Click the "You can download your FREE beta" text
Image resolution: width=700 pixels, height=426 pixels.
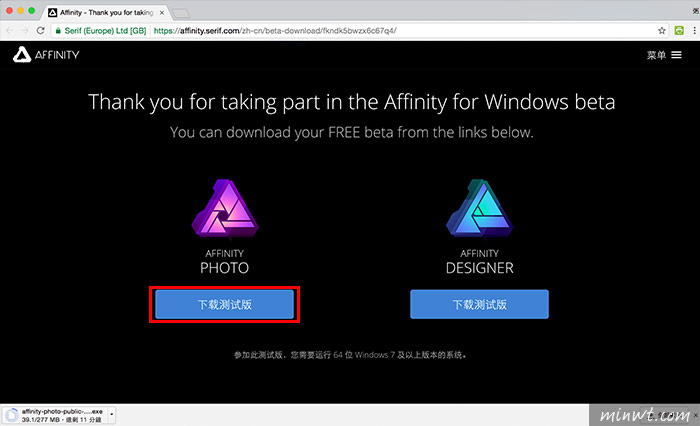coord(351,132)
